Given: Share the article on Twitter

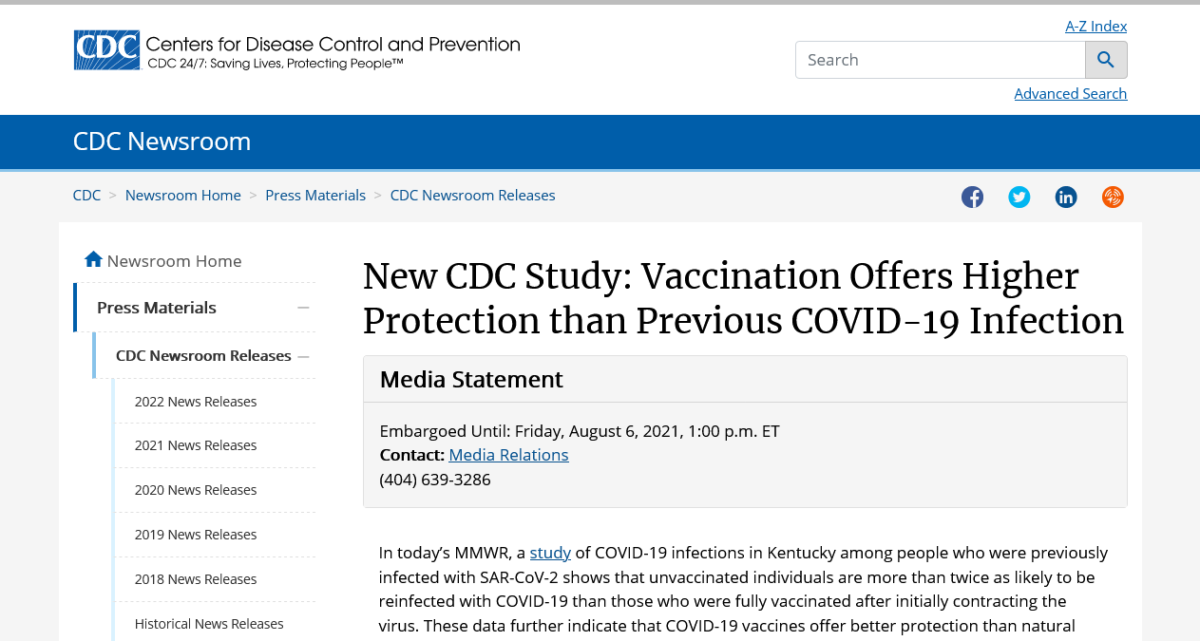Looking at the screenshot, I should coord(1019,197).
